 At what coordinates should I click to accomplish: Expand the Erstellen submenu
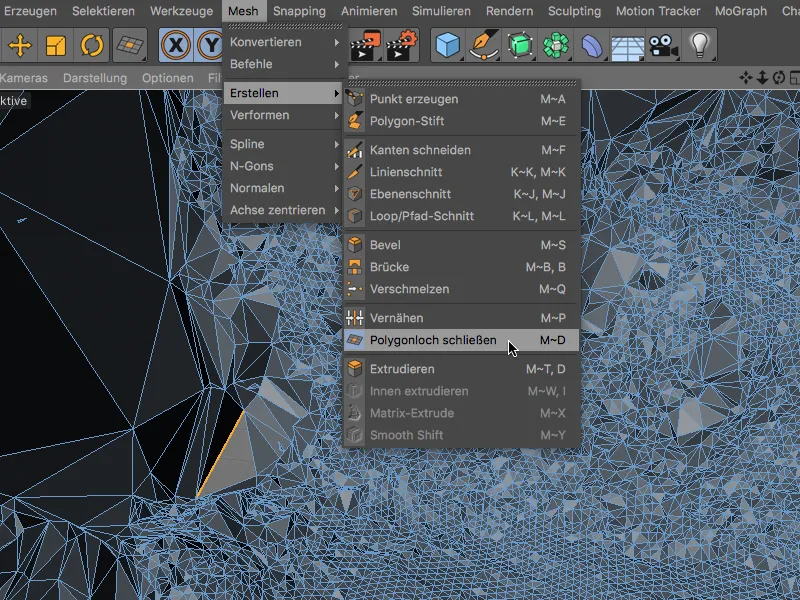click(283, 93)
